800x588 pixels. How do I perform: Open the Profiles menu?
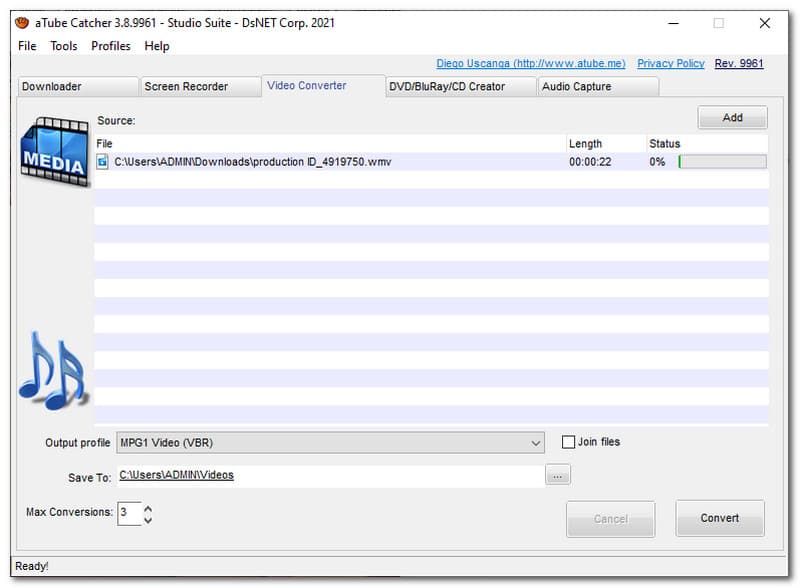[111, 46]
